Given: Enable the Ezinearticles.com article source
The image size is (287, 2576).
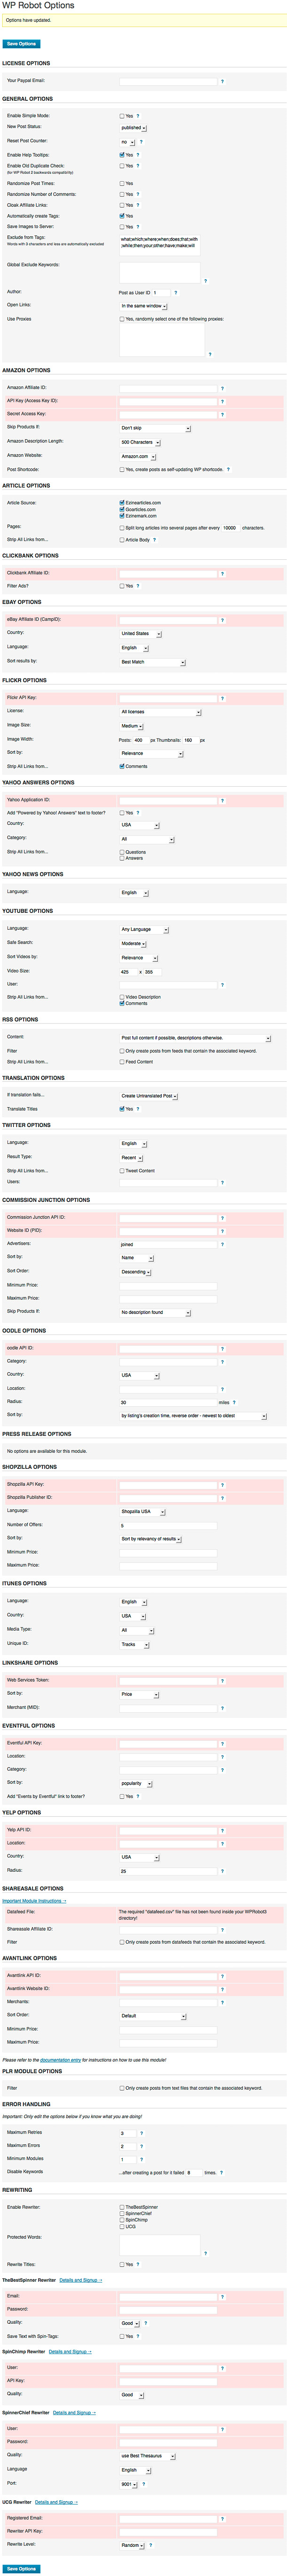Looking at the screenshot, I should point(122,503).
